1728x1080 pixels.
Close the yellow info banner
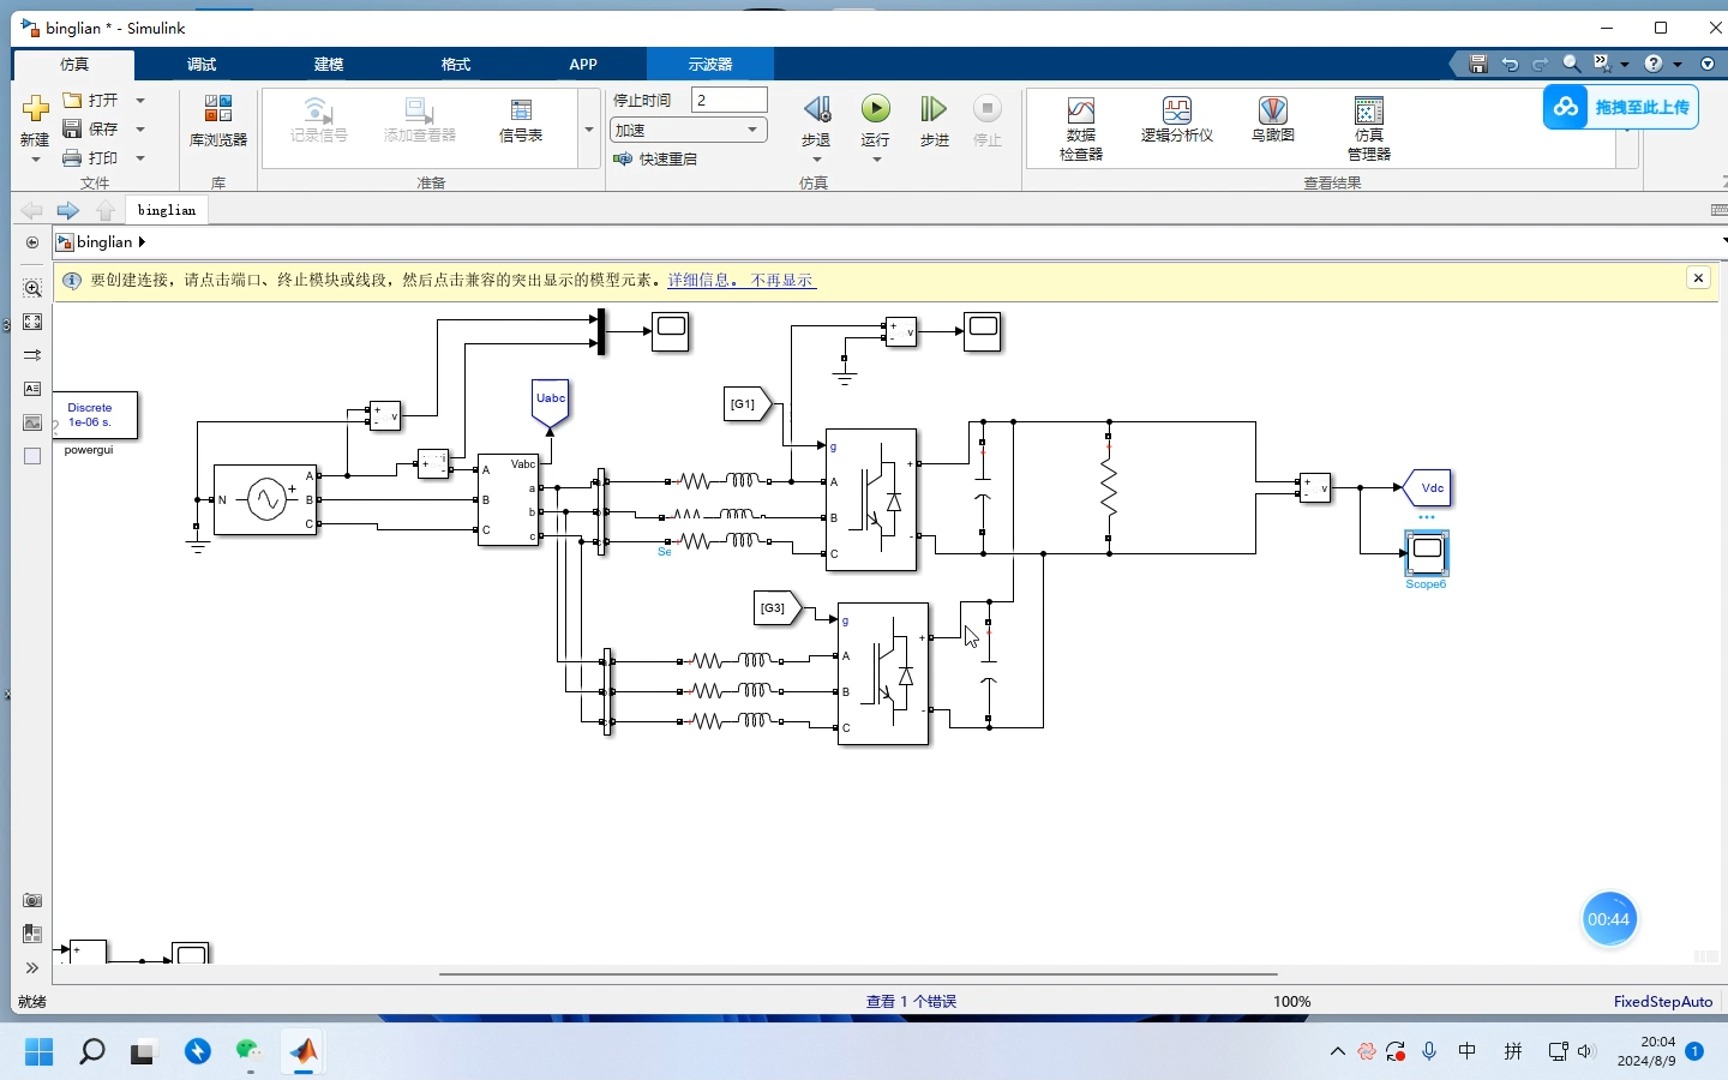click(1698, 278)
